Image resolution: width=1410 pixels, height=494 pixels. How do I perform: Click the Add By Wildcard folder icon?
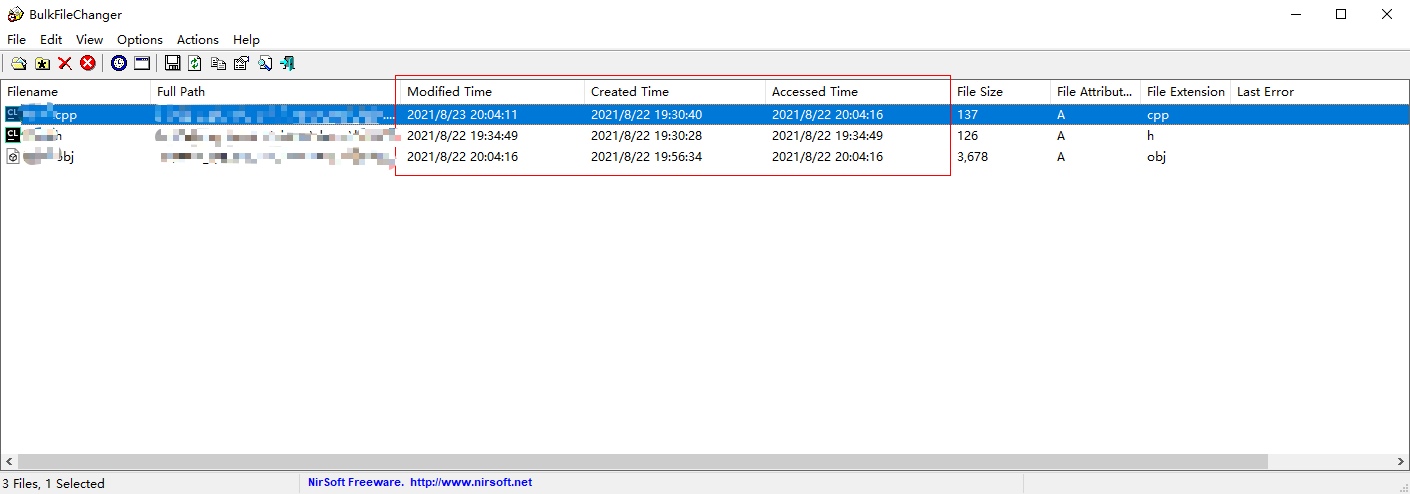[42, 63]
